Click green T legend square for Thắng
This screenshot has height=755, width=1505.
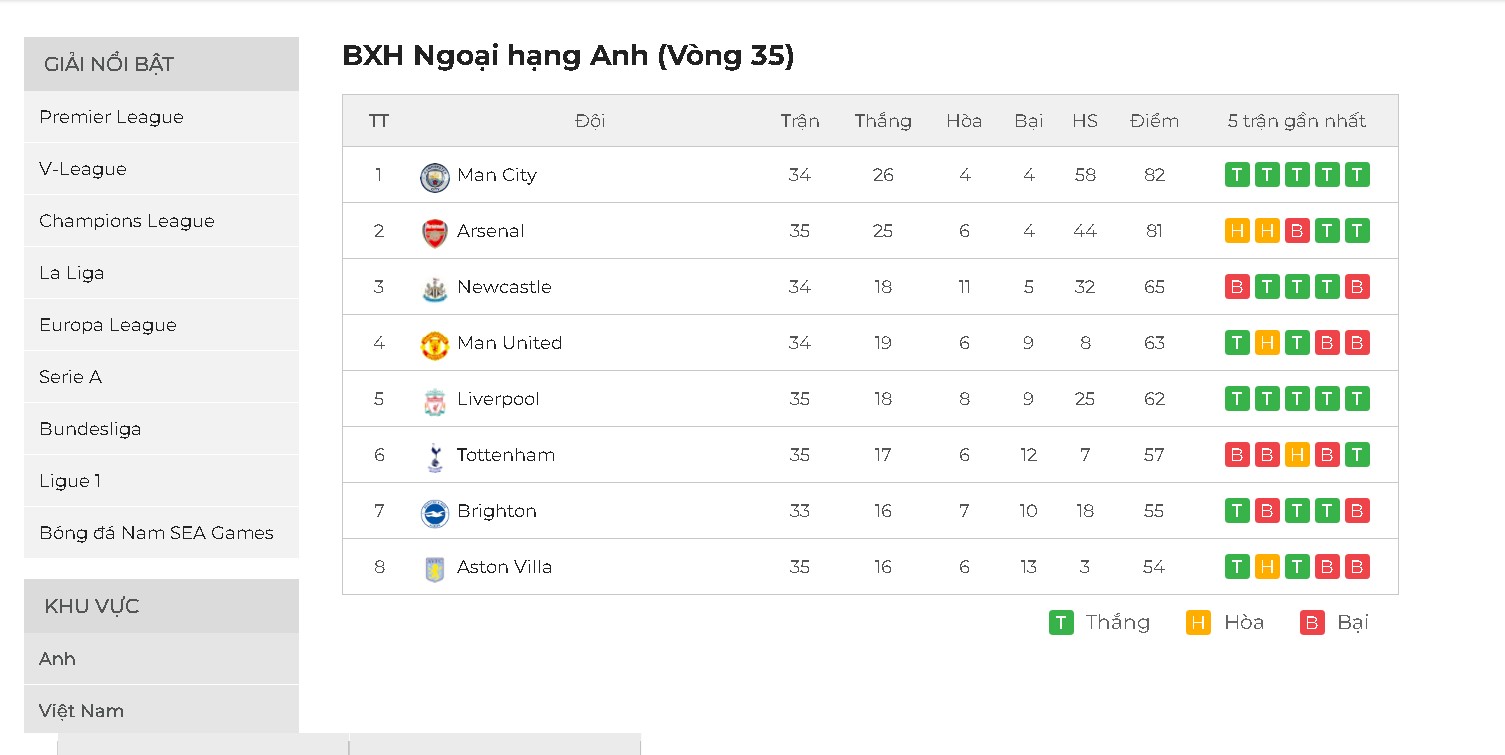click(1061, 623)
